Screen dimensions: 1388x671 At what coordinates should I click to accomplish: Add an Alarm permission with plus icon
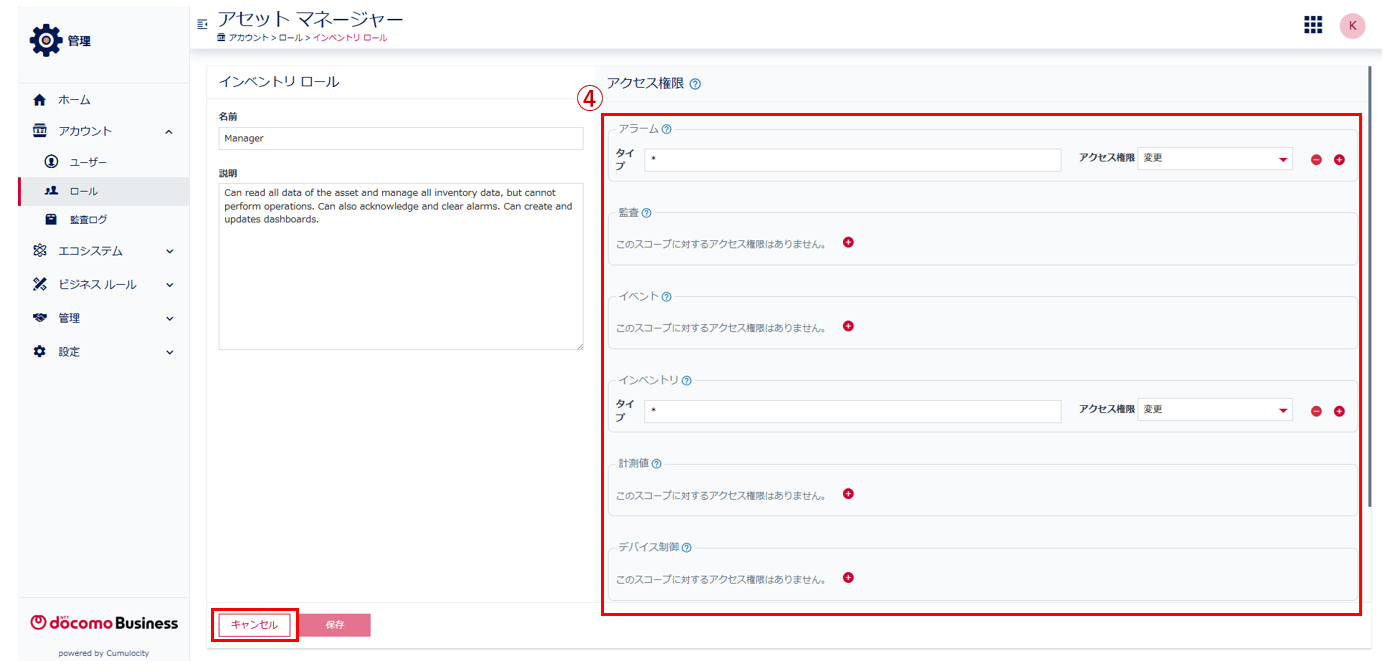click(x=1339, y=160)
